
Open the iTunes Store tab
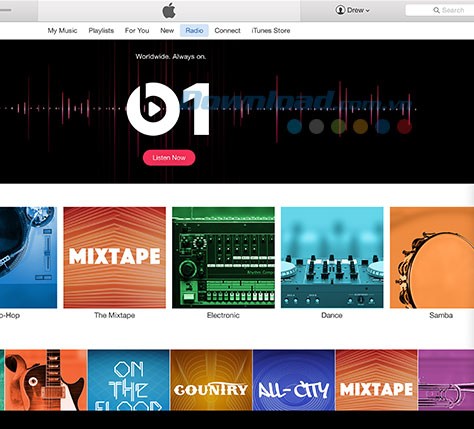click(271, 31)
